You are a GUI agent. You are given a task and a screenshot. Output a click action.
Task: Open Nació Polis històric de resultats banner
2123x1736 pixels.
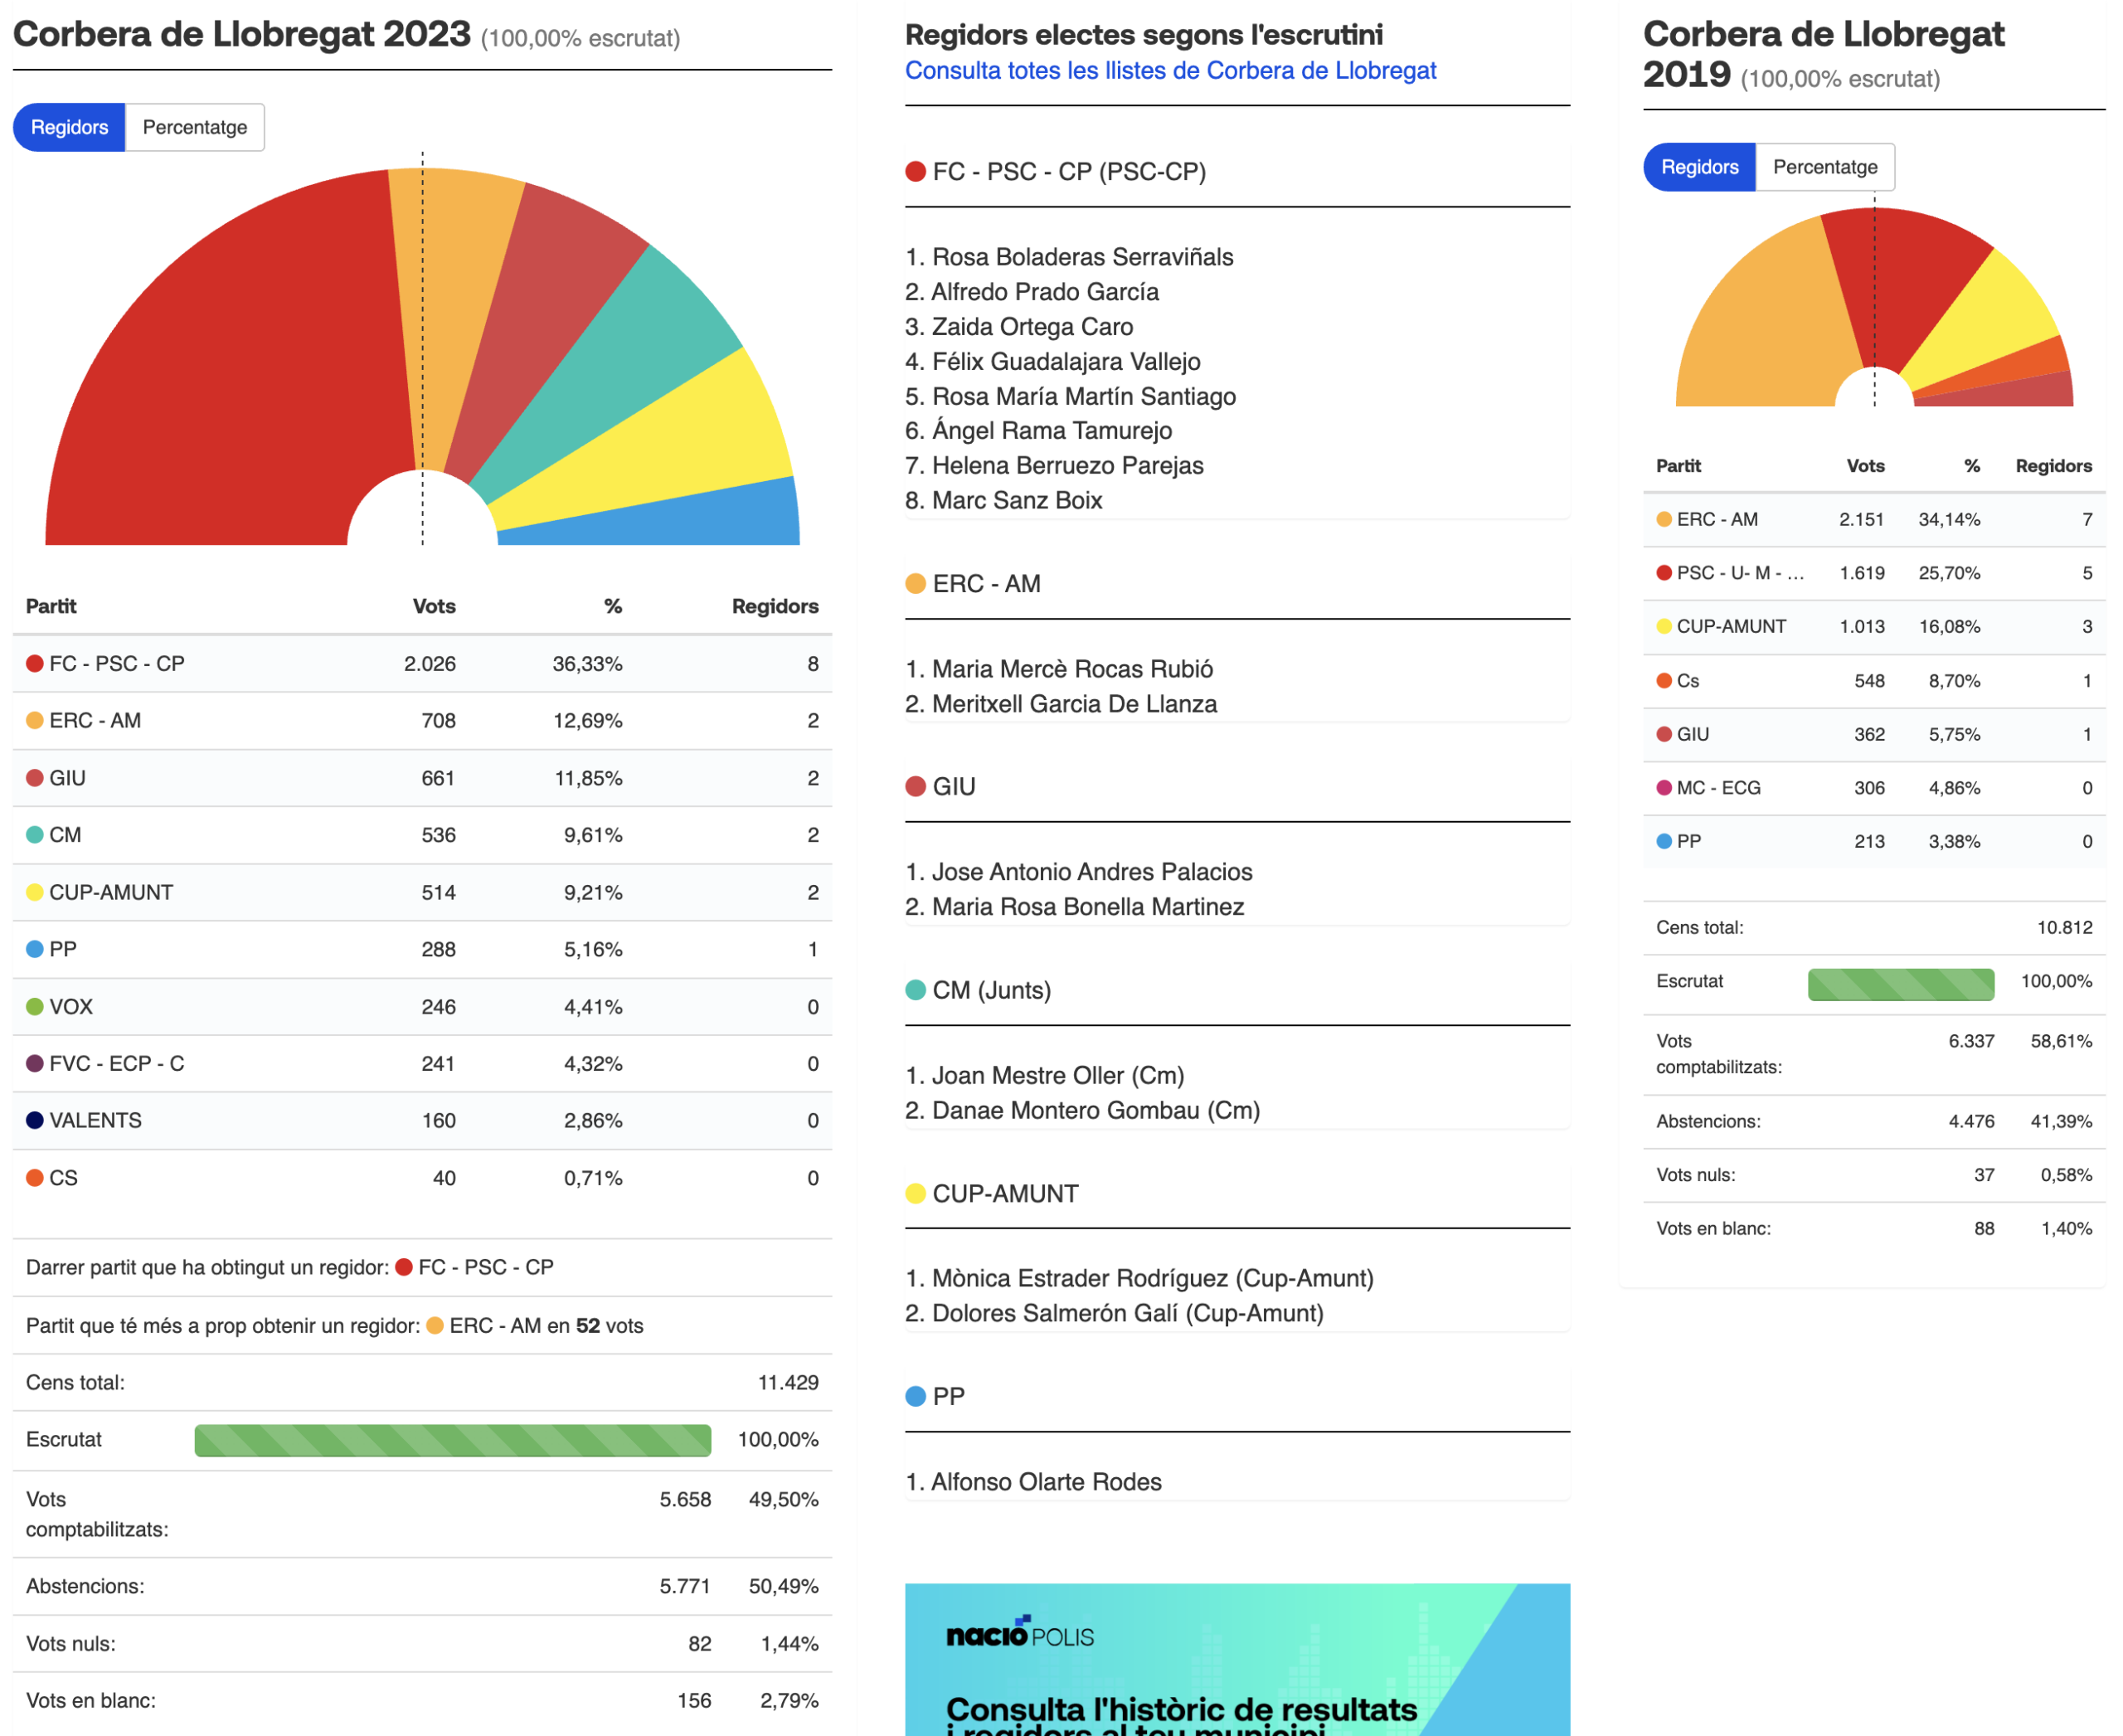(1237, 1660)
